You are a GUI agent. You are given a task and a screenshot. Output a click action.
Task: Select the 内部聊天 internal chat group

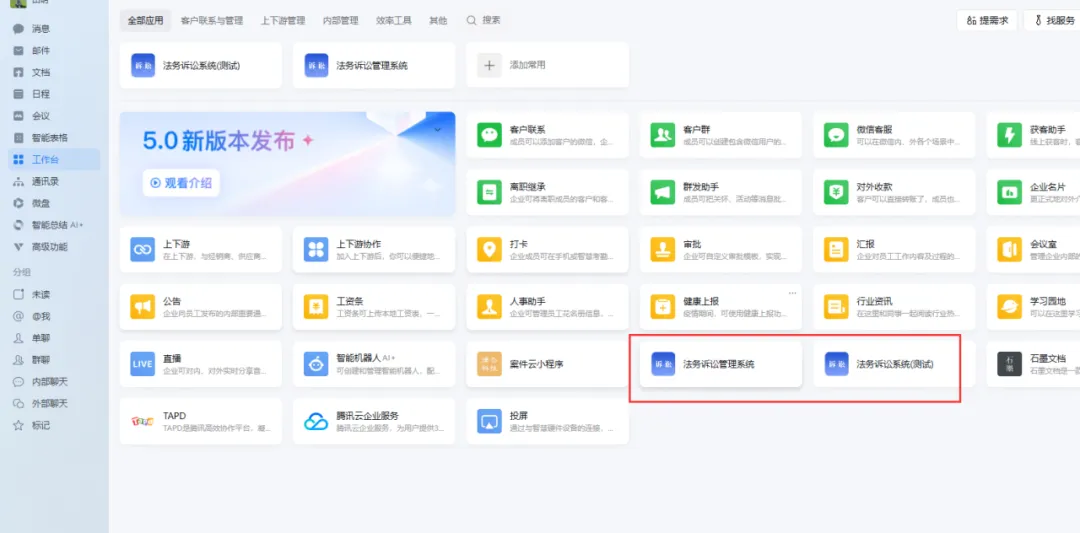(x=41, y=382)
